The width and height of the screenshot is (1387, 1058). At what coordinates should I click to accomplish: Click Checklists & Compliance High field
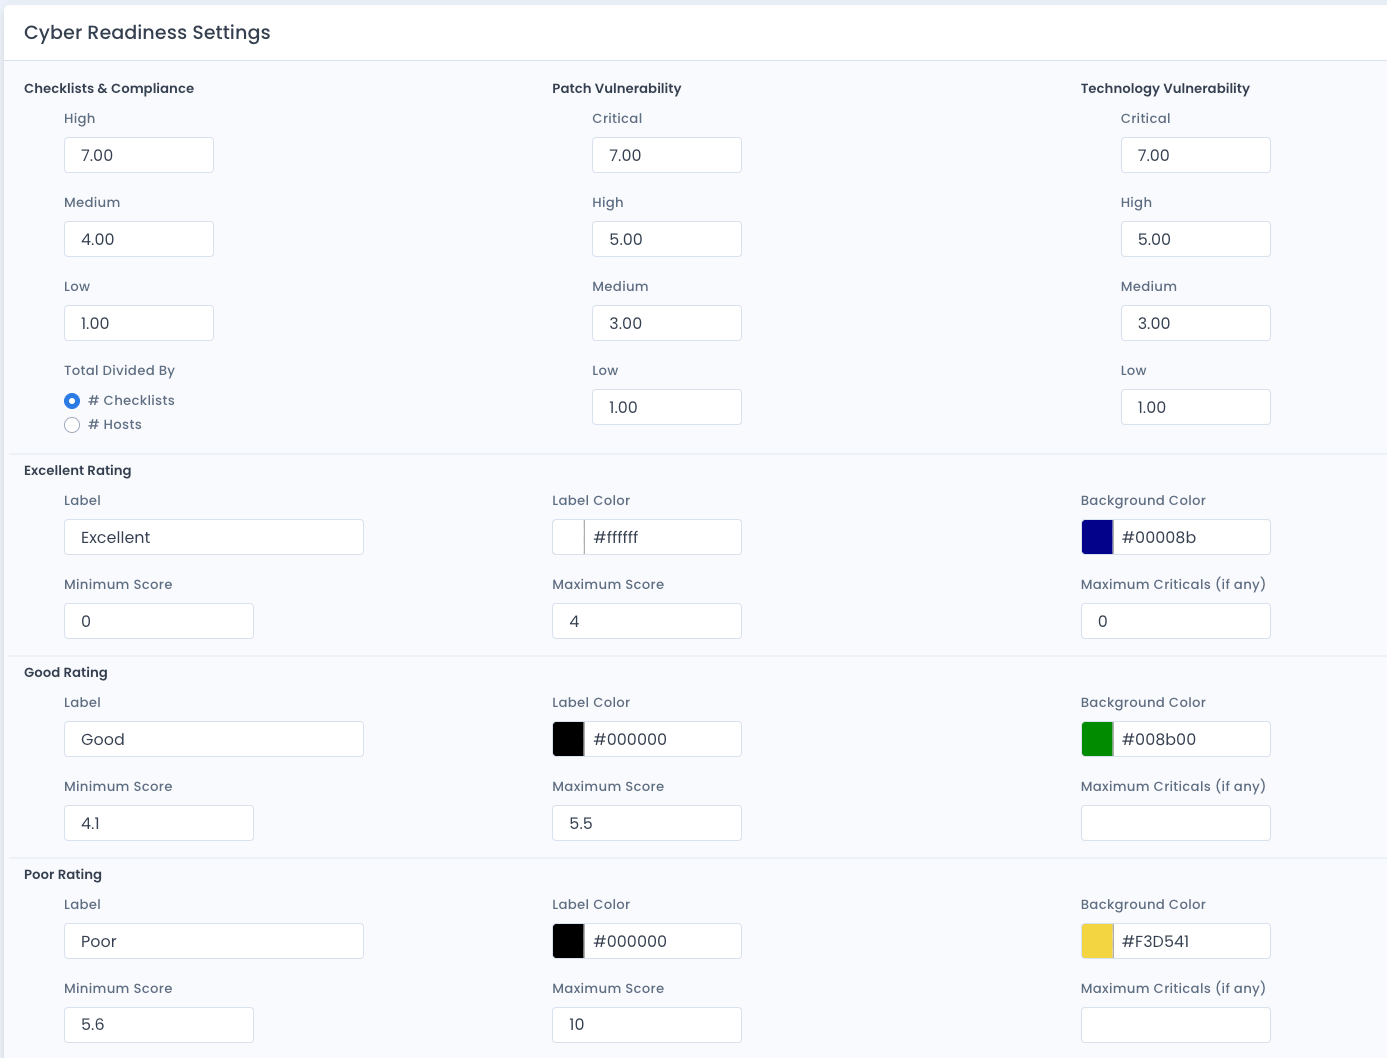coord(139,155)
